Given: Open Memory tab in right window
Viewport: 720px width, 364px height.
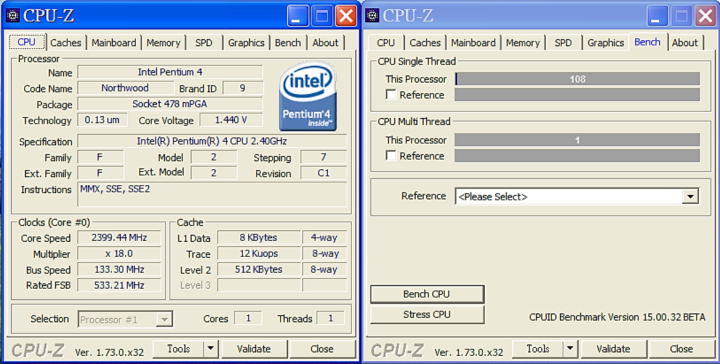Looking at the screenshot, I should 523,43.
